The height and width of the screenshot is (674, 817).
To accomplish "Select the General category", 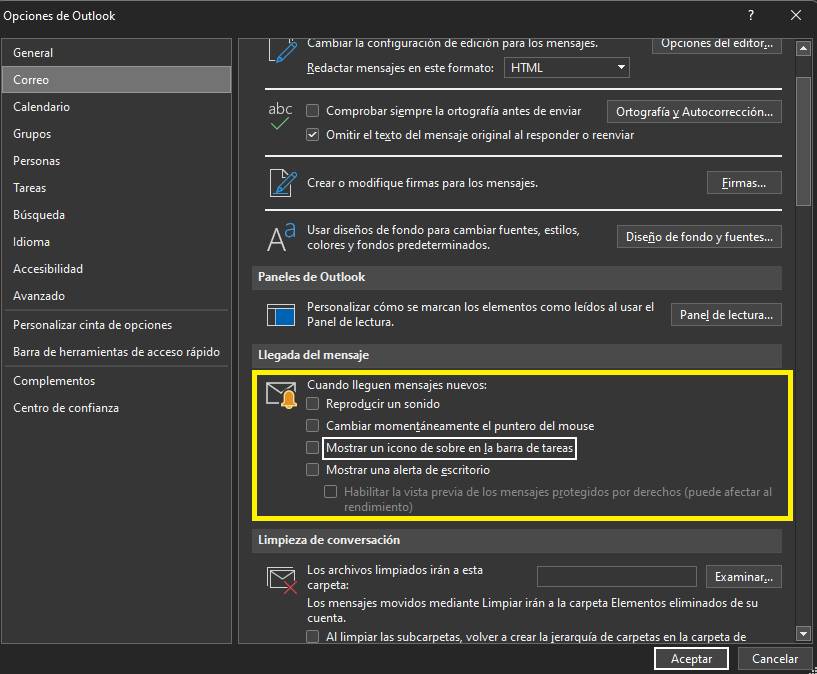I will [116, 53].
